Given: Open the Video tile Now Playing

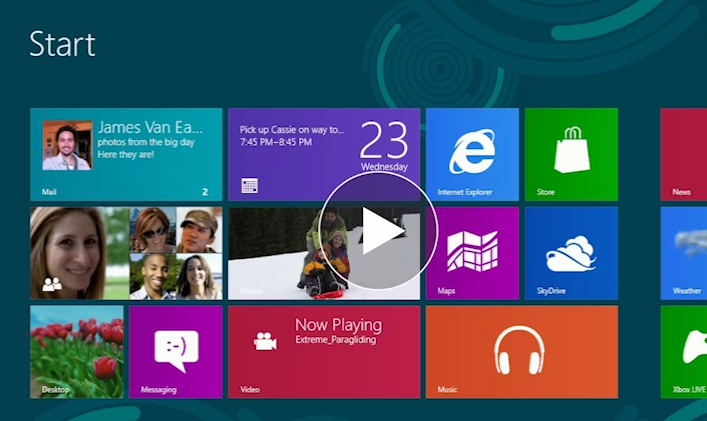Looking at the screenshot, I should (324, 352).
